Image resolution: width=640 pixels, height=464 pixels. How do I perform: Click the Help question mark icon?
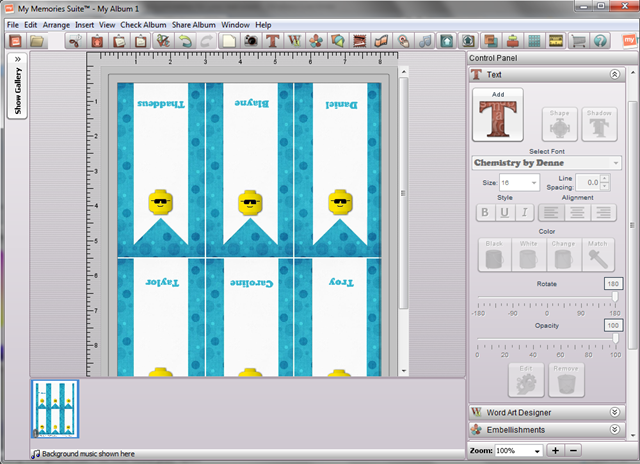tap(600, 41)
